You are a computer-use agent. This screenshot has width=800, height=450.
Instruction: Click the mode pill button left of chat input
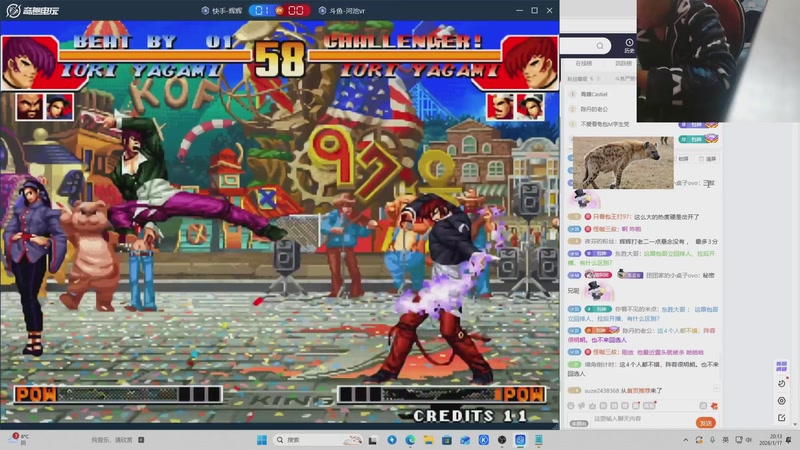(579, 423)
